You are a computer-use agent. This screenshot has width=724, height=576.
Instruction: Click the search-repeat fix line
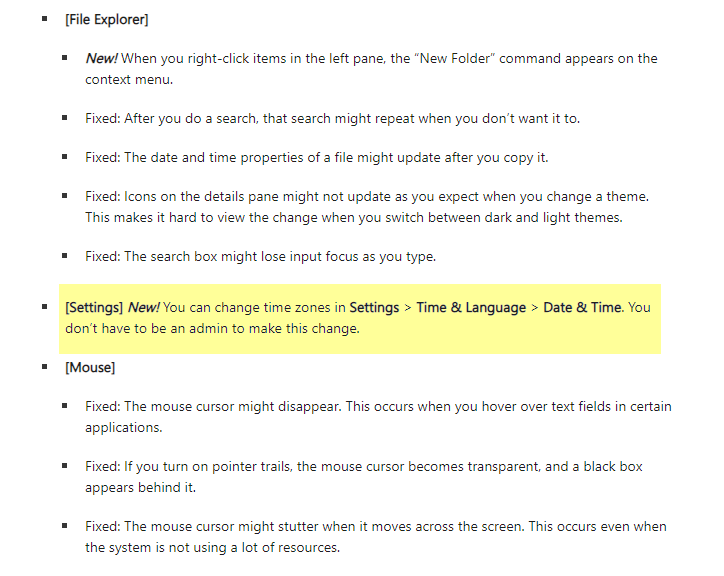332,119
